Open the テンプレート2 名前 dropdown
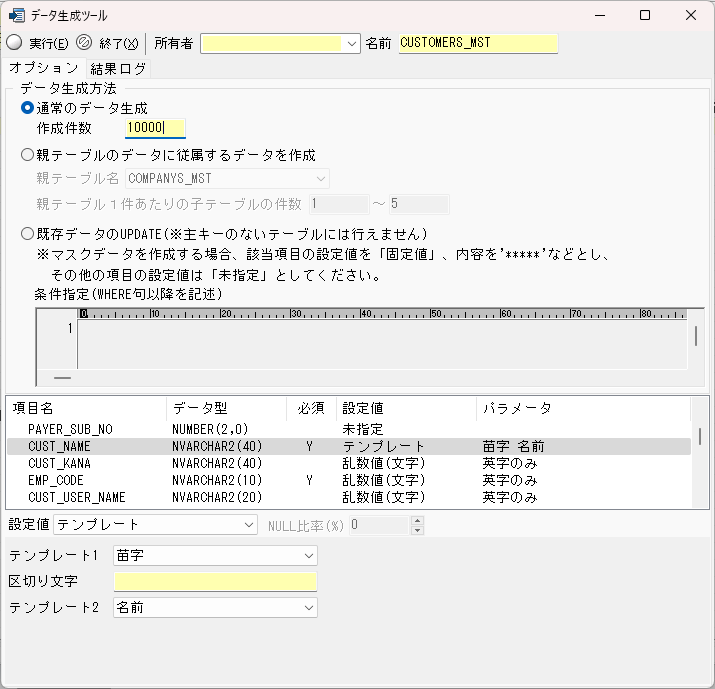 (309, 608)
